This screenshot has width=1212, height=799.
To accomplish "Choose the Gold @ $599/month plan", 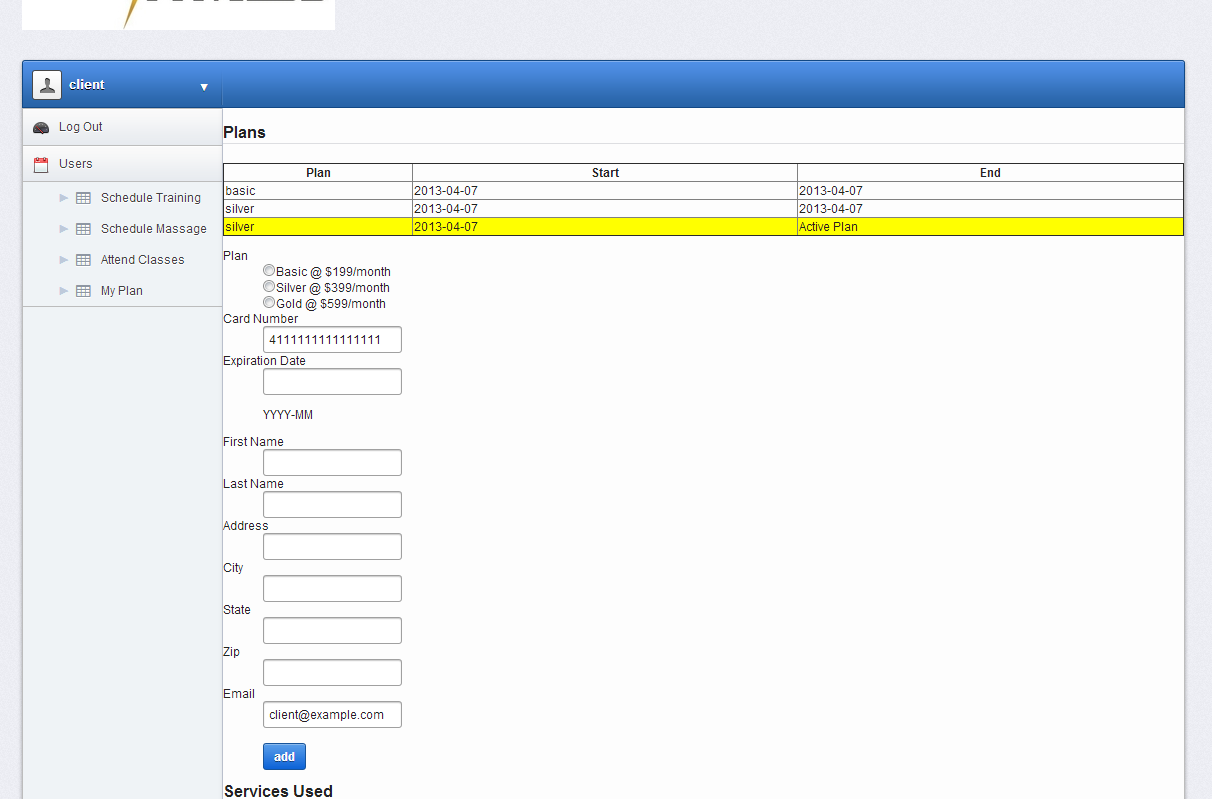I will (269, 302).
